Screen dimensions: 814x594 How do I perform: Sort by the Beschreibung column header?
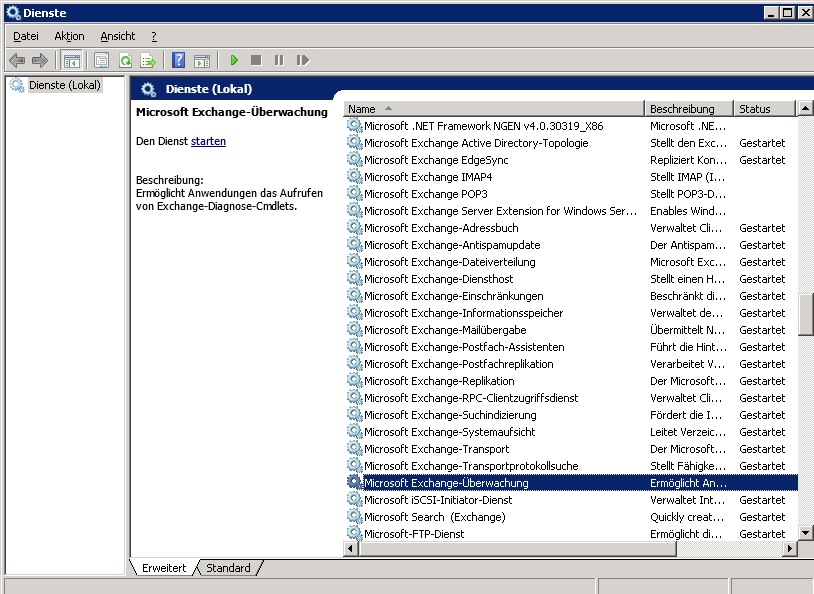689,109
